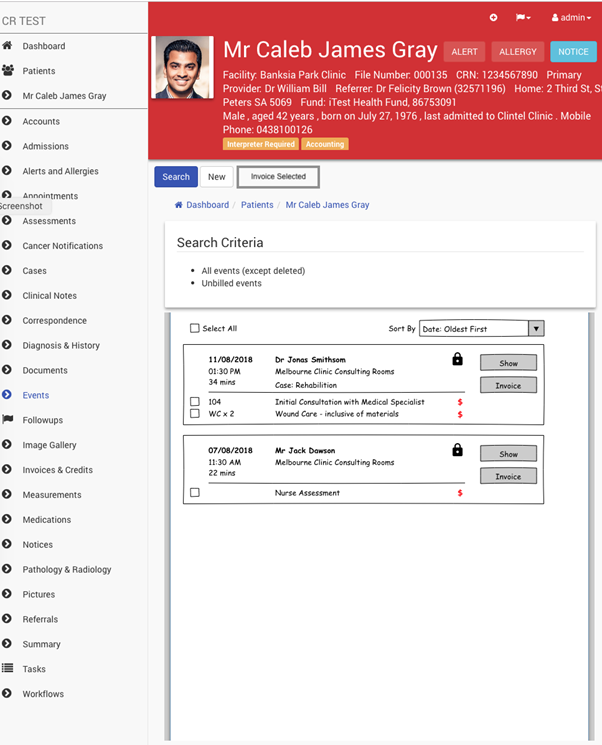Click arrow icon next to Diagnosis & History
Viewport: 602px width, 745px height.
(7, 344)
